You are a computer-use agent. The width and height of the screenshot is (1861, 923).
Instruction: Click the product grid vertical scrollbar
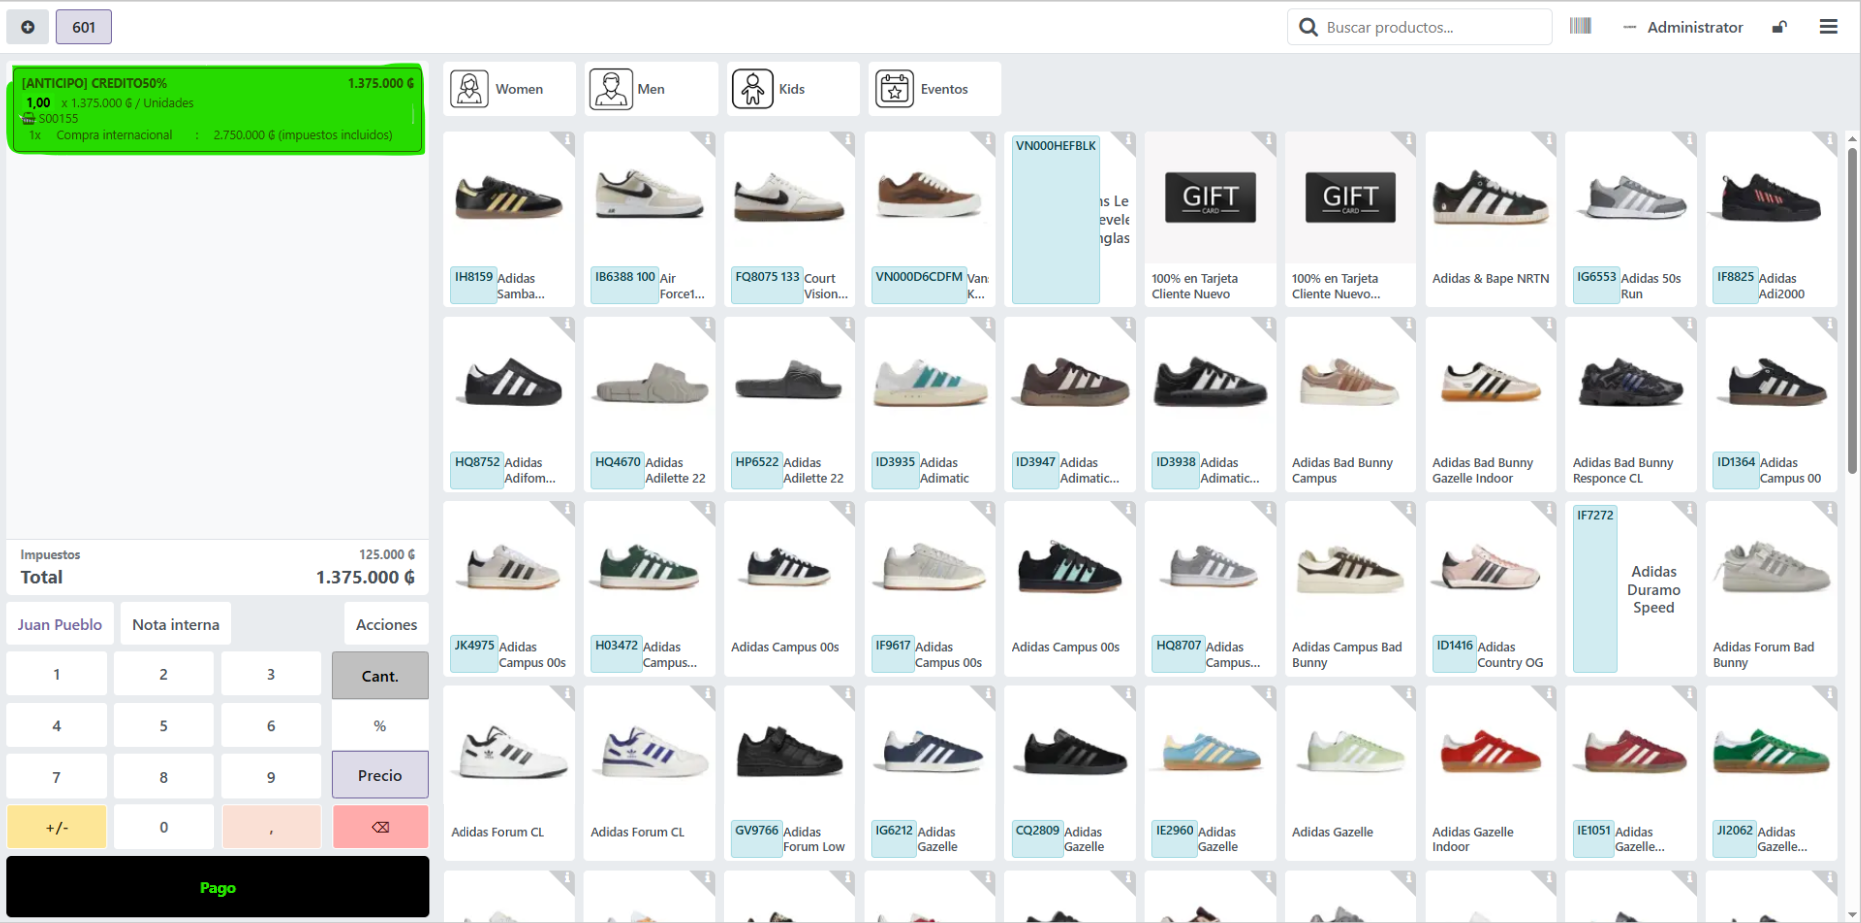click(x=1852, y=310)
